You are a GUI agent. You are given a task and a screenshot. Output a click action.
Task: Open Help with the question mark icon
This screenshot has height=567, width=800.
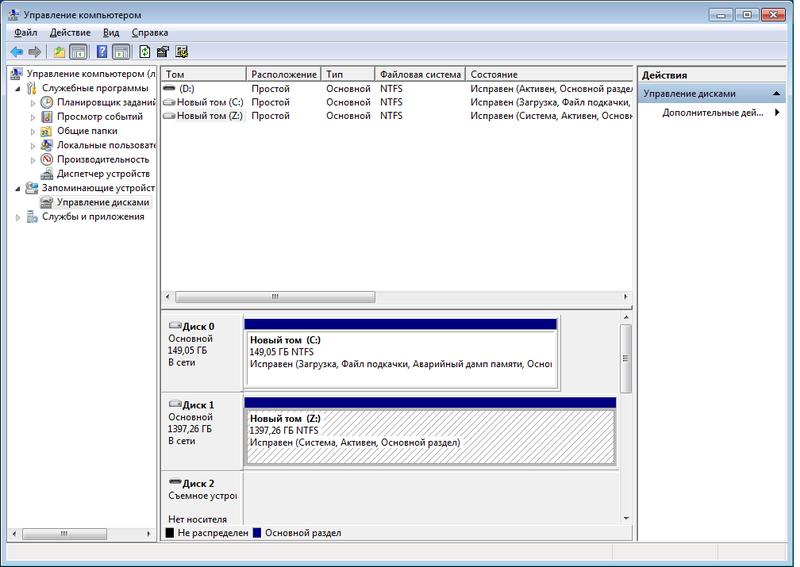(x=102, y=52)
